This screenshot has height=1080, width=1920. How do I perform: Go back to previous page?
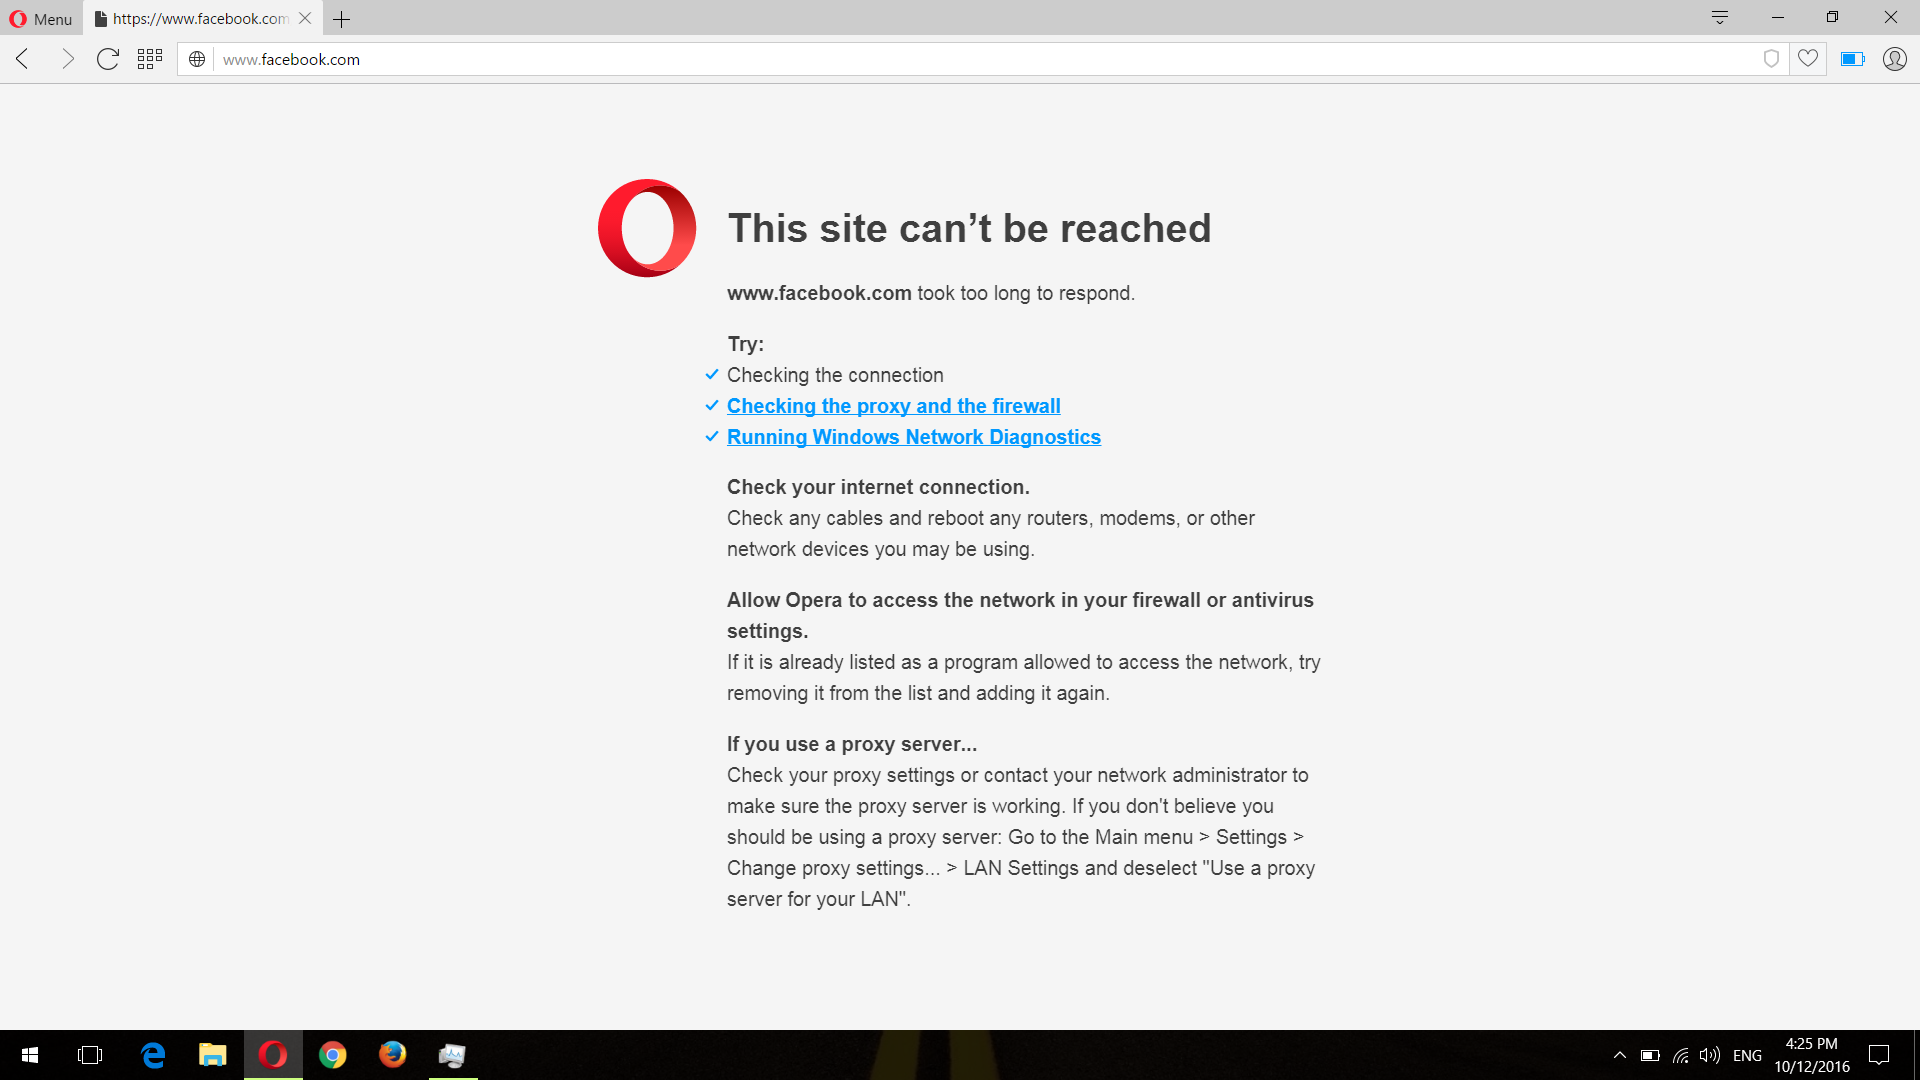23,59
